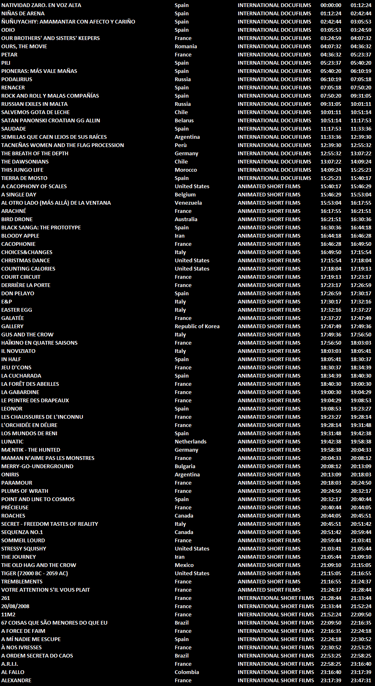The width and height of the screenshot is (375, 686).
Task: Select the film title RENACER
Action: (x=13, y=88)
